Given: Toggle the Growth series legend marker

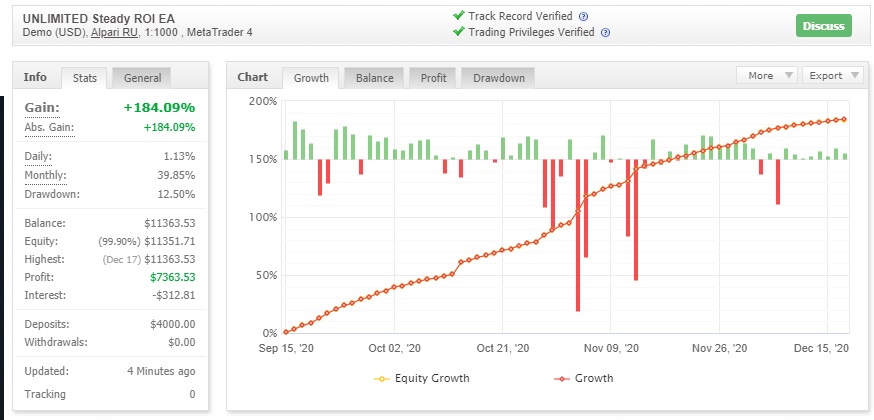Looking at the screenshot, I should click(562, 379).
